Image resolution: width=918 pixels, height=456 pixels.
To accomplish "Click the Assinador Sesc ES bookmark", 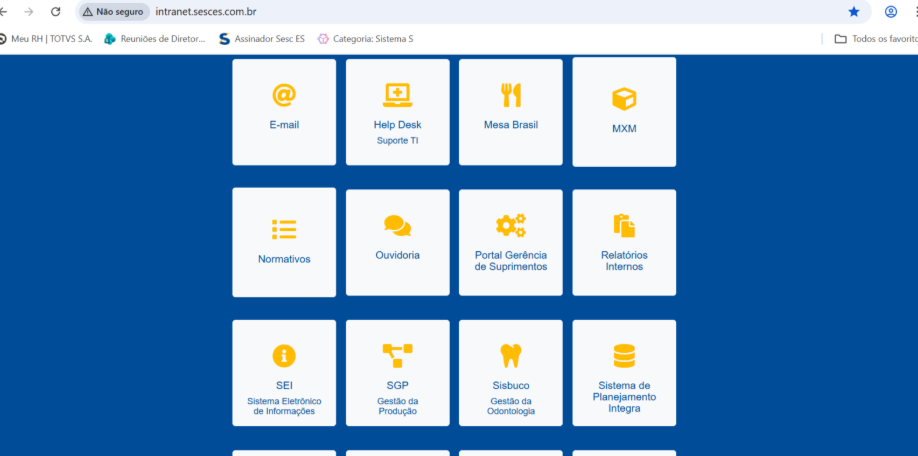I will point(262,39).
